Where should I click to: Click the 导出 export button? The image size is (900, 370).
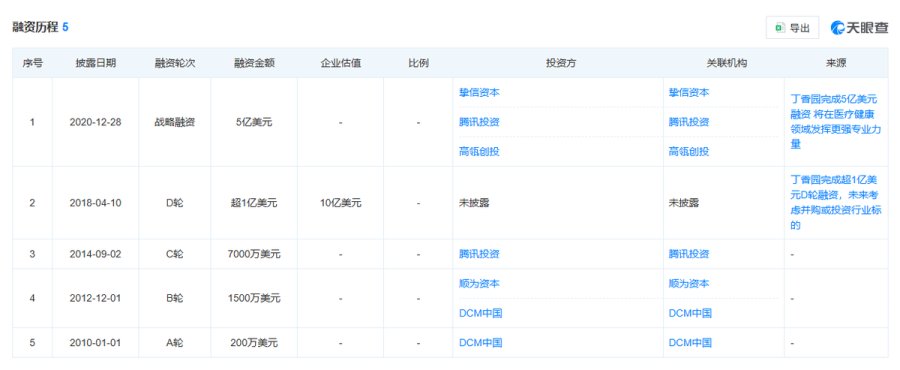(792, 28)
